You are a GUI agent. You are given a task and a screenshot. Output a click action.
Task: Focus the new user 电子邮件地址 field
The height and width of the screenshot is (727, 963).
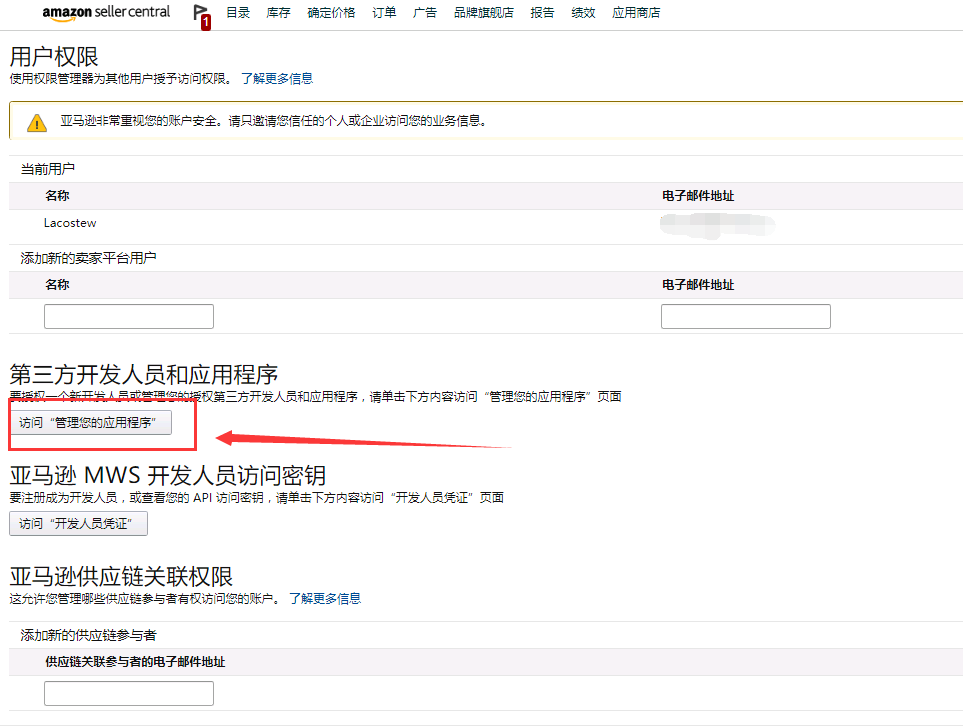pos(746,316)
